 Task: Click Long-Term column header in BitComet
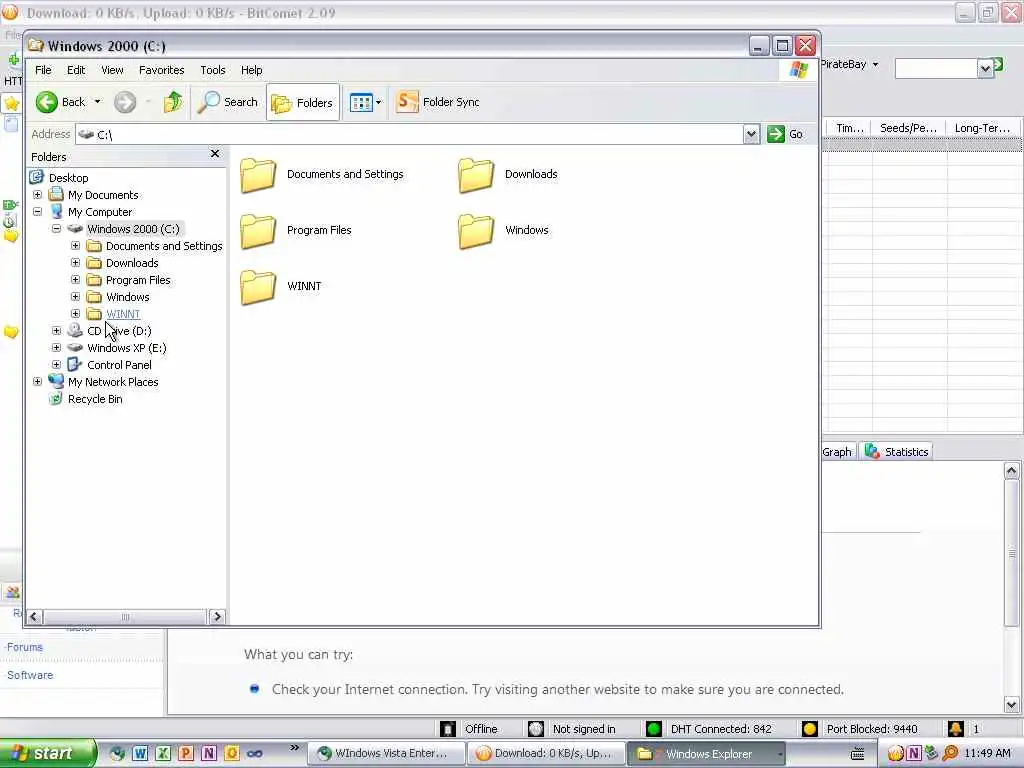click(x=982, y=128)
